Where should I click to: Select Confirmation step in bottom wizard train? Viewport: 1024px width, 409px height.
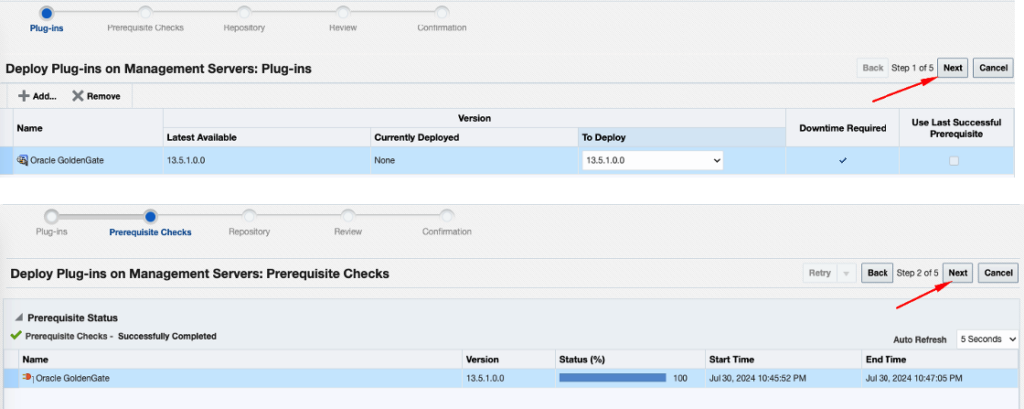pyautogui.click(x=447, y=216)
